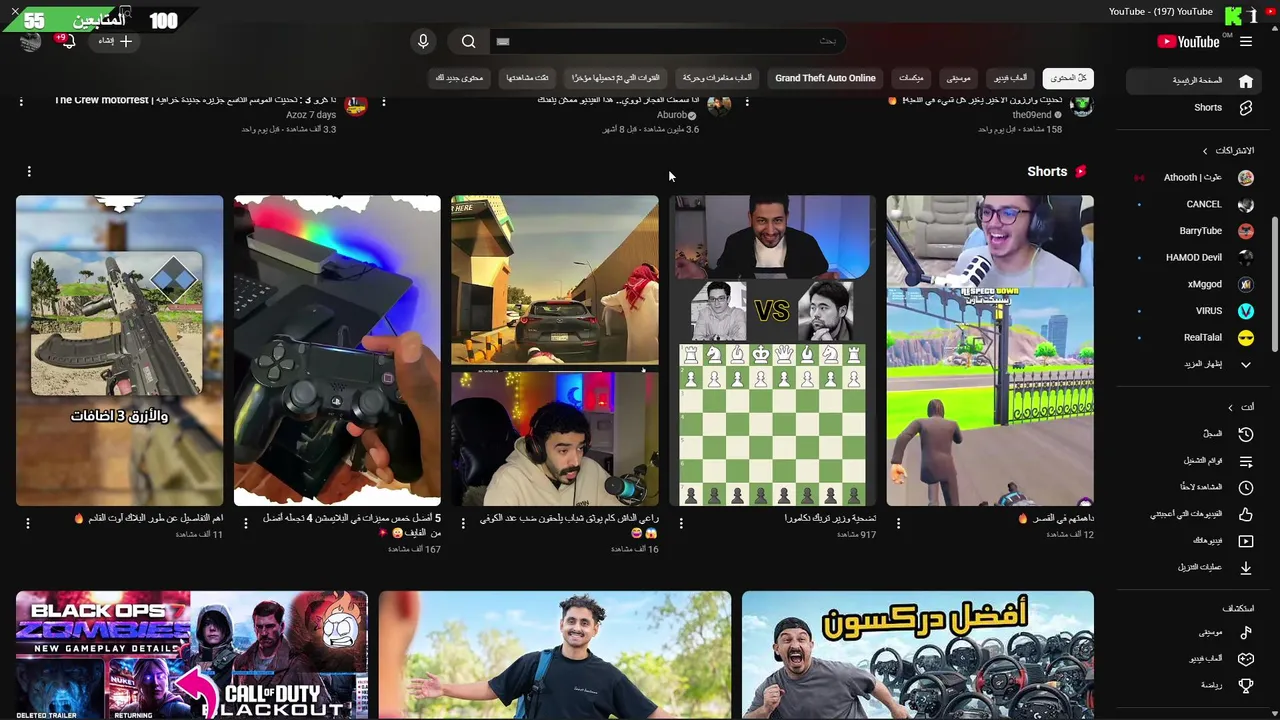Open the Black Ops Zombies video thumbnail
Image resolution: width=1280 pixels, height=720 pixels.
pos(192,655)
